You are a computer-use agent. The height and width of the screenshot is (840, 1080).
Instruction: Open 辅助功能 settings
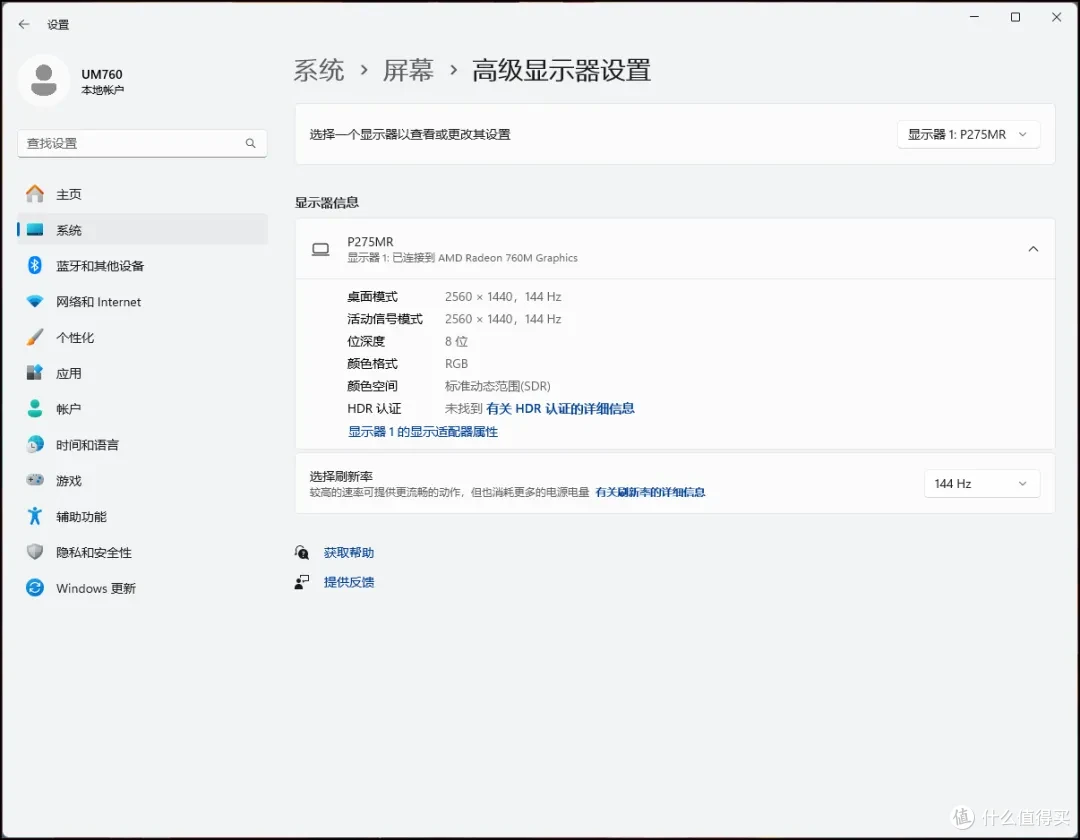(x=143, y=516)
